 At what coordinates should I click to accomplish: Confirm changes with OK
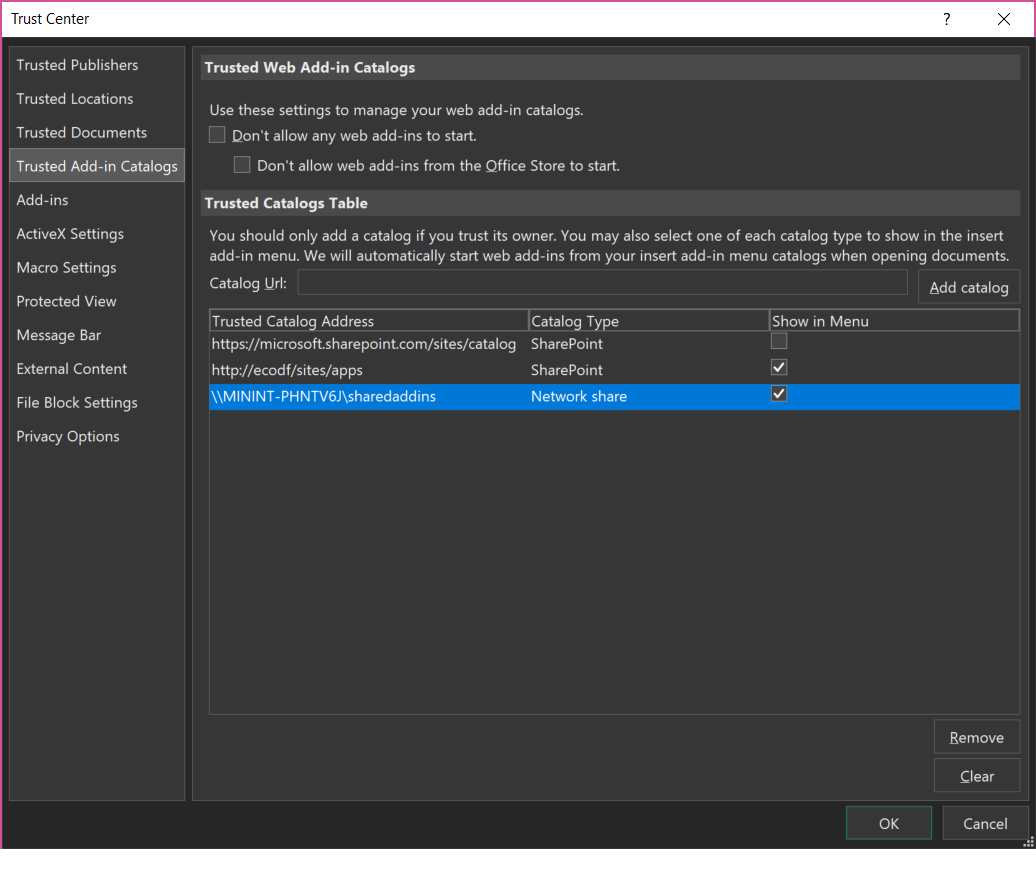click(888, 823)
